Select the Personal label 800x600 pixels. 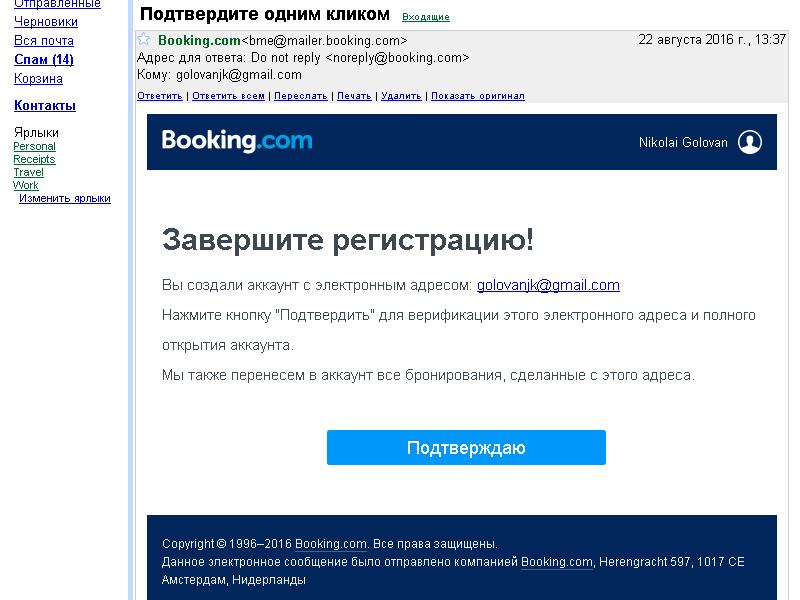click(34, 146)
